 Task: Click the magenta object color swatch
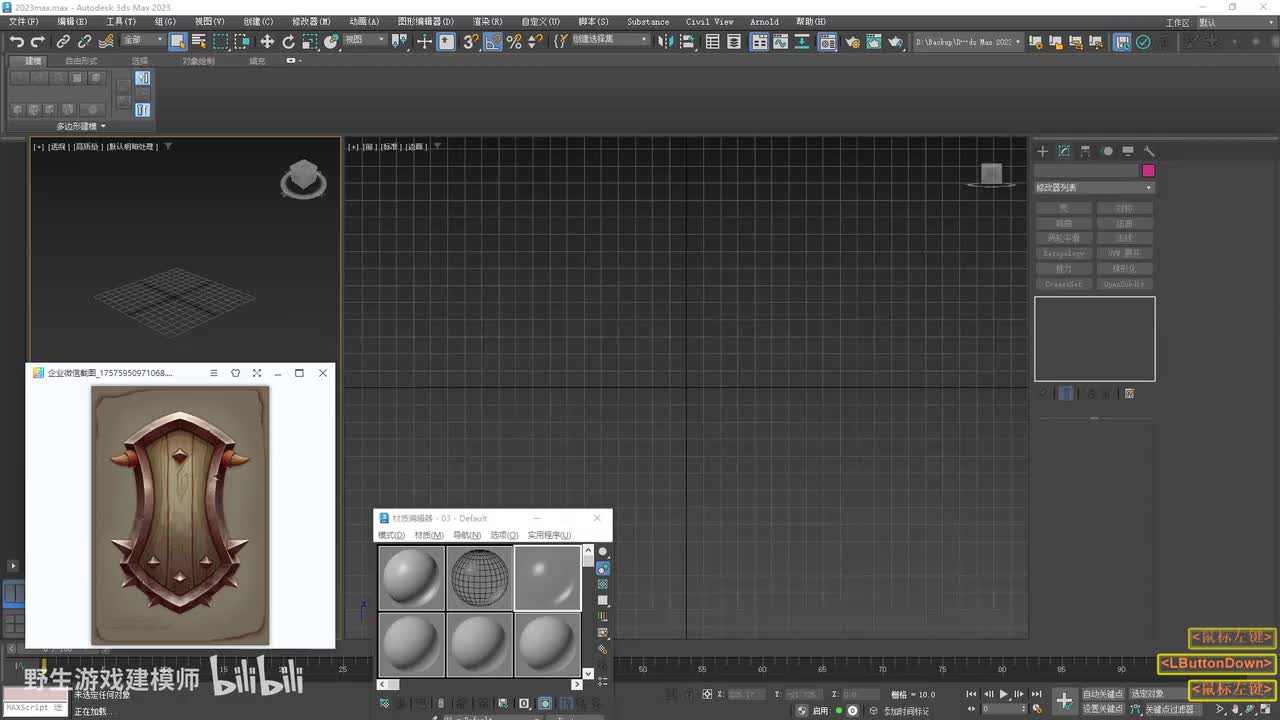coord(1148,171)
